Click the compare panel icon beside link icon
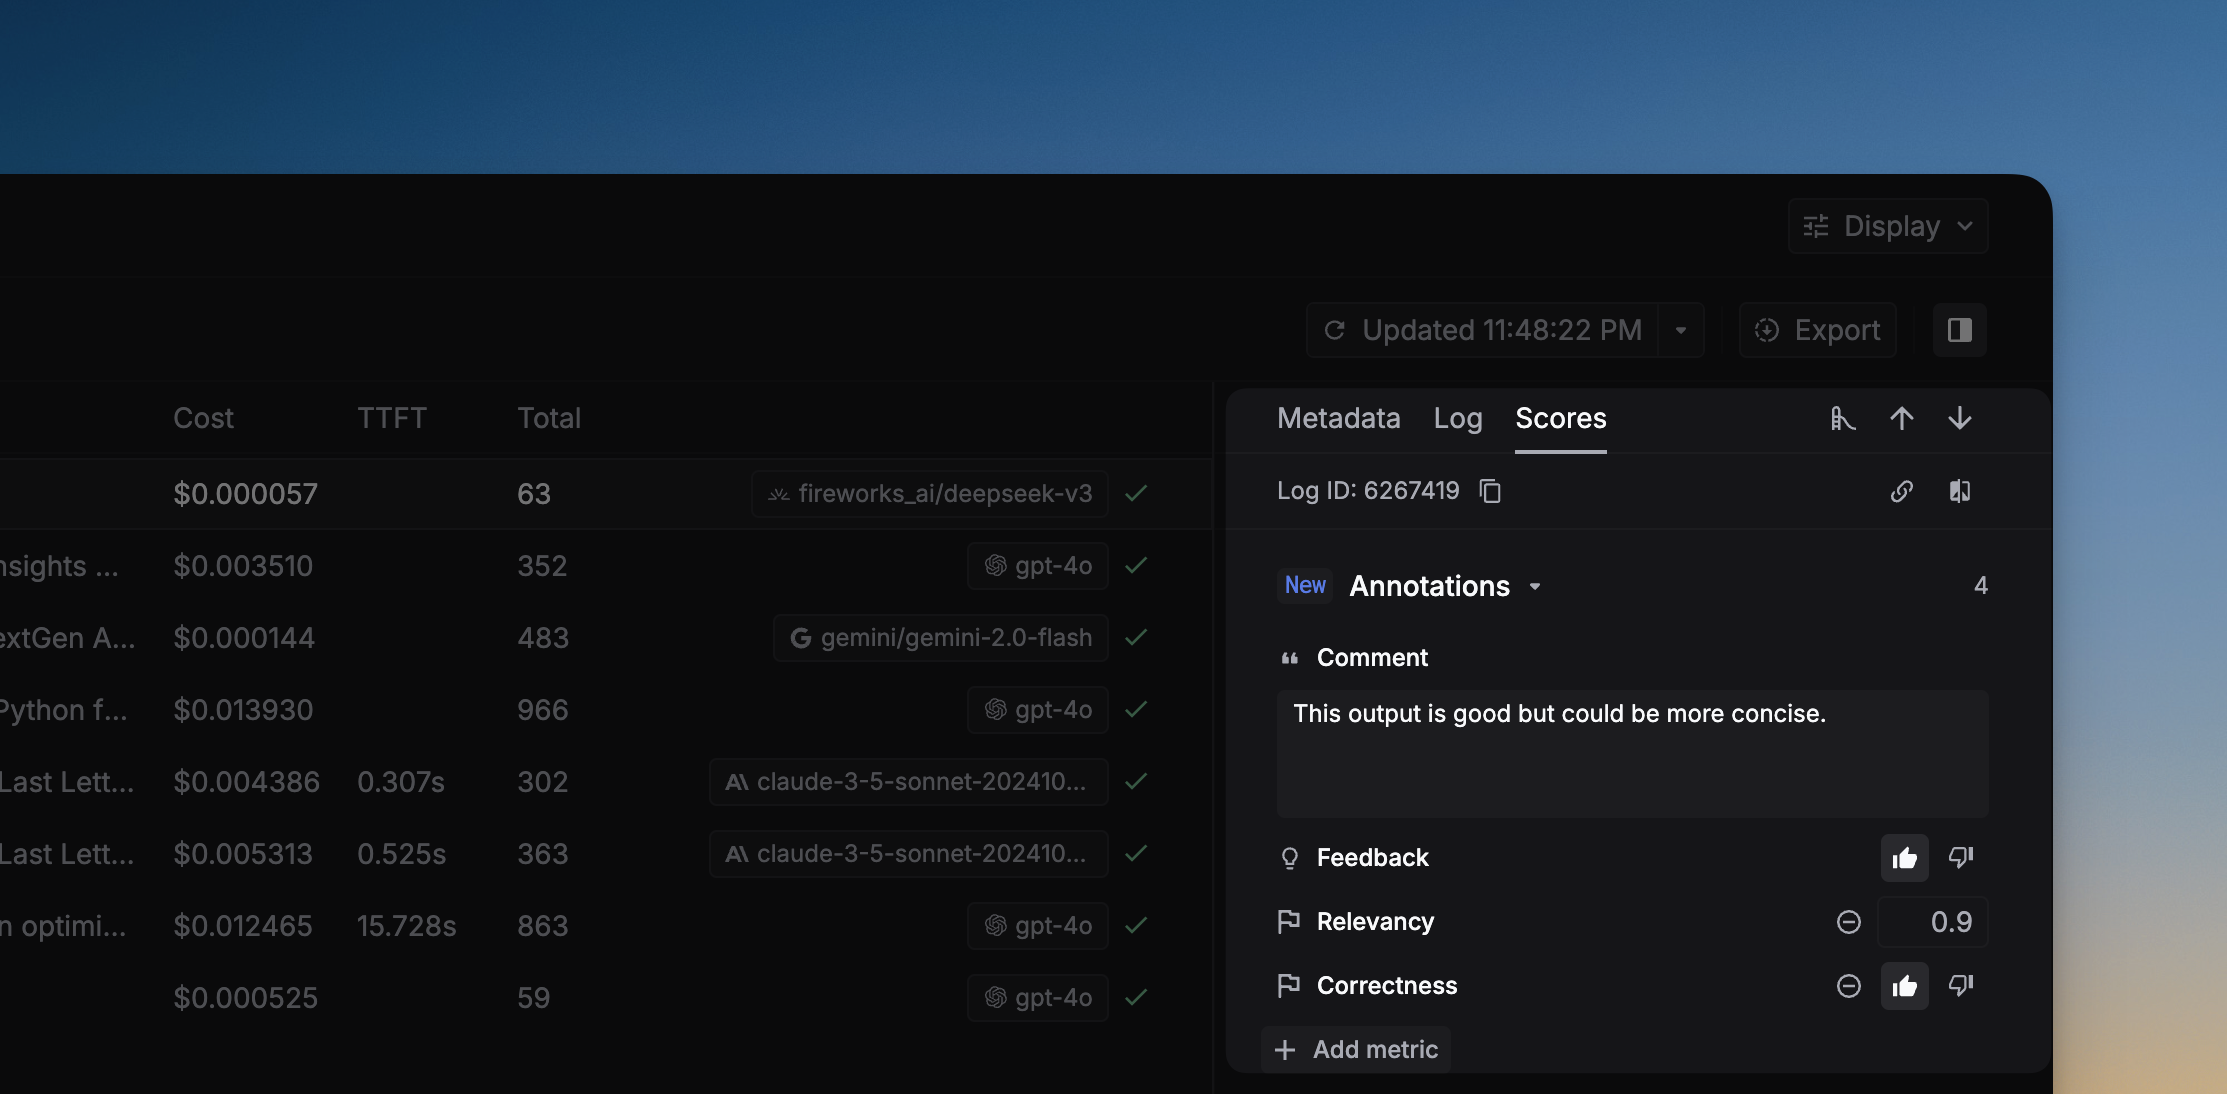Screen dimensions: 2227x1094 (x=1959, y=491)
